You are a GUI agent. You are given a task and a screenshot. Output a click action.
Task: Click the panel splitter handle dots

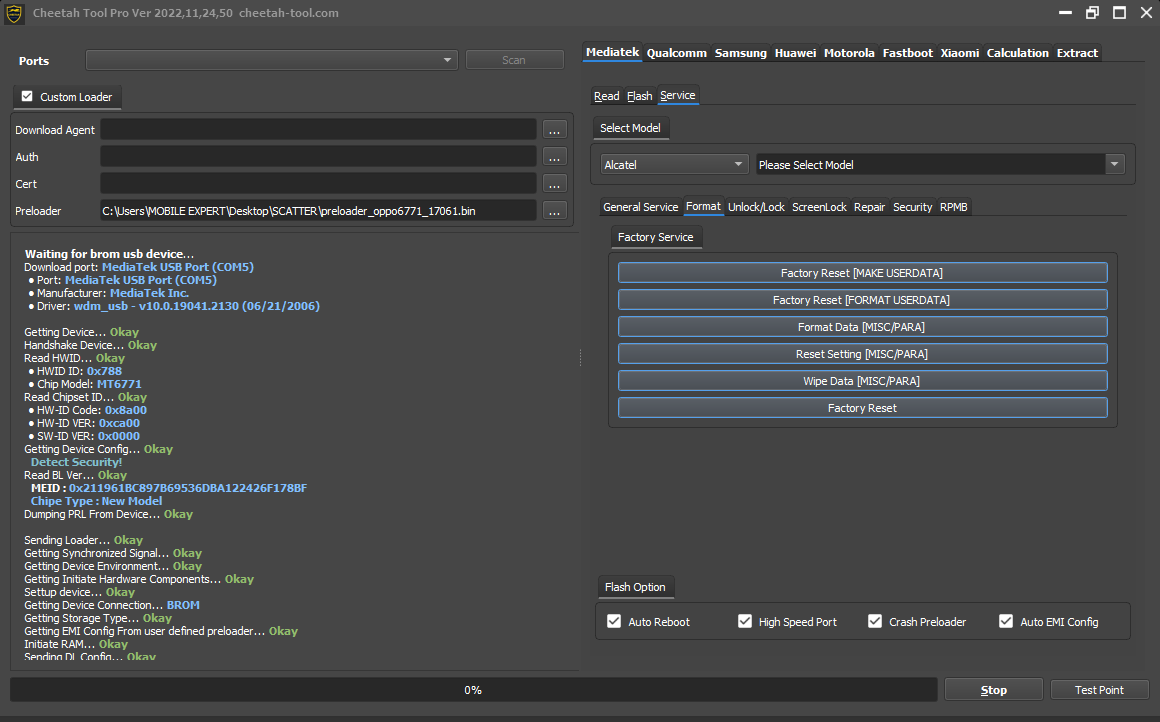[581, 358]
